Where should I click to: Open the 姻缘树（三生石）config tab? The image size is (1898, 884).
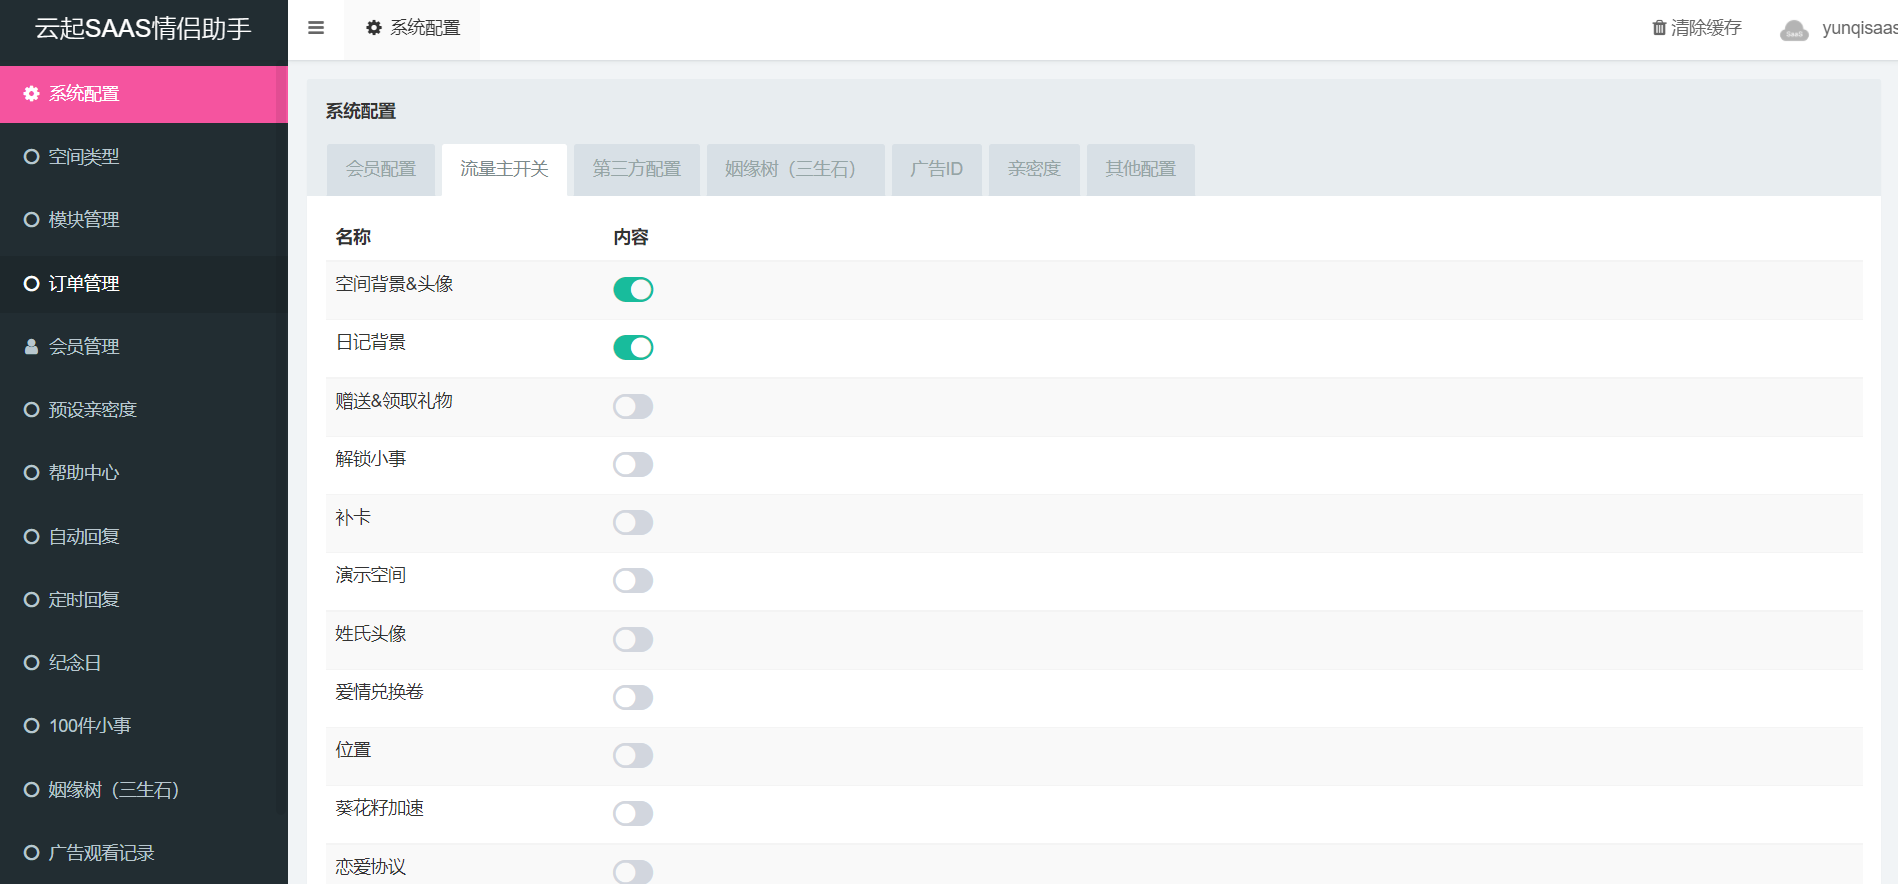[795, 169]
